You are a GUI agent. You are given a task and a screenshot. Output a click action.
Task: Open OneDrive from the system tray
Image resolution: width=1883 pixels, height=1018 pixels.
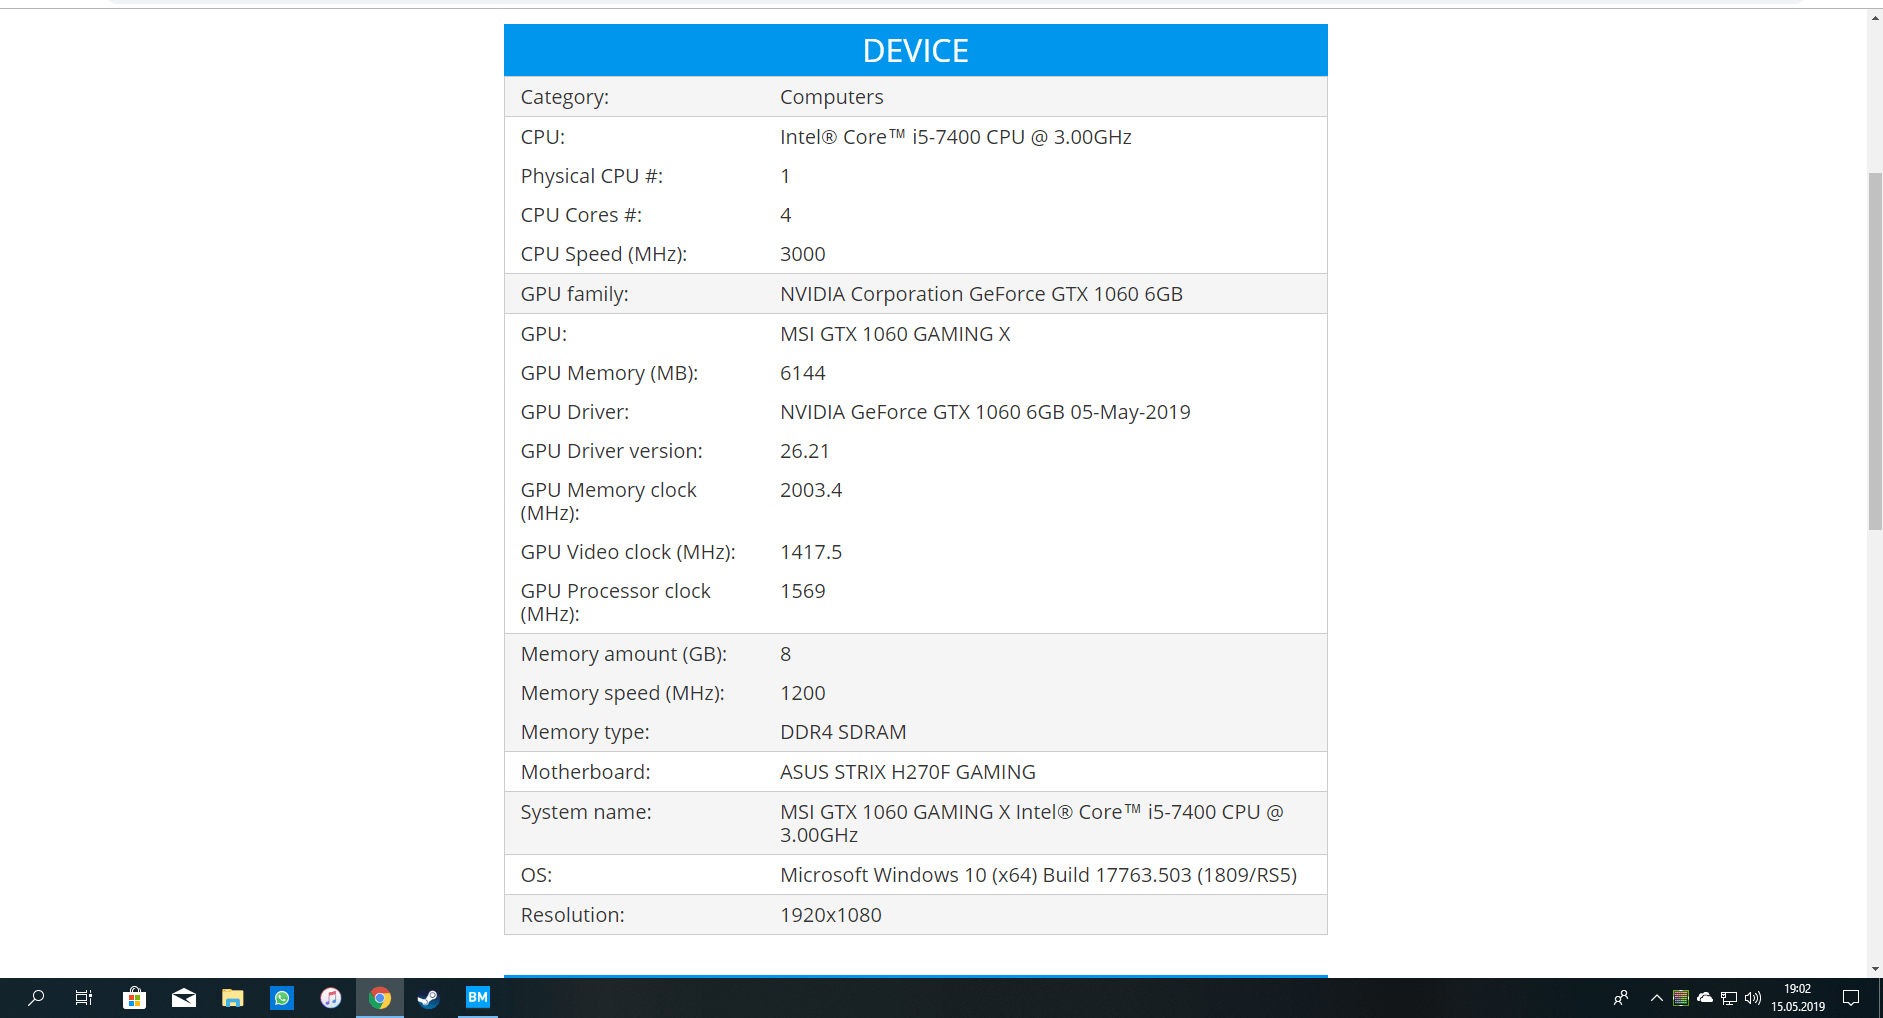tap(1705, 998)
